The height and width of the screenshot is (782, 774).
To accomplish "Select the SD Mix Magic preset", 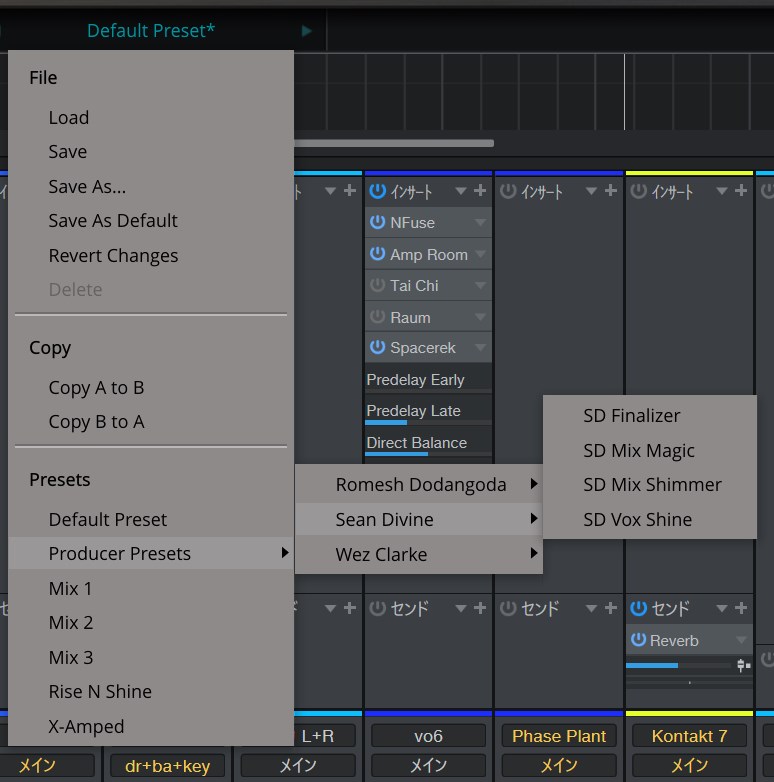I will [639, 451].
